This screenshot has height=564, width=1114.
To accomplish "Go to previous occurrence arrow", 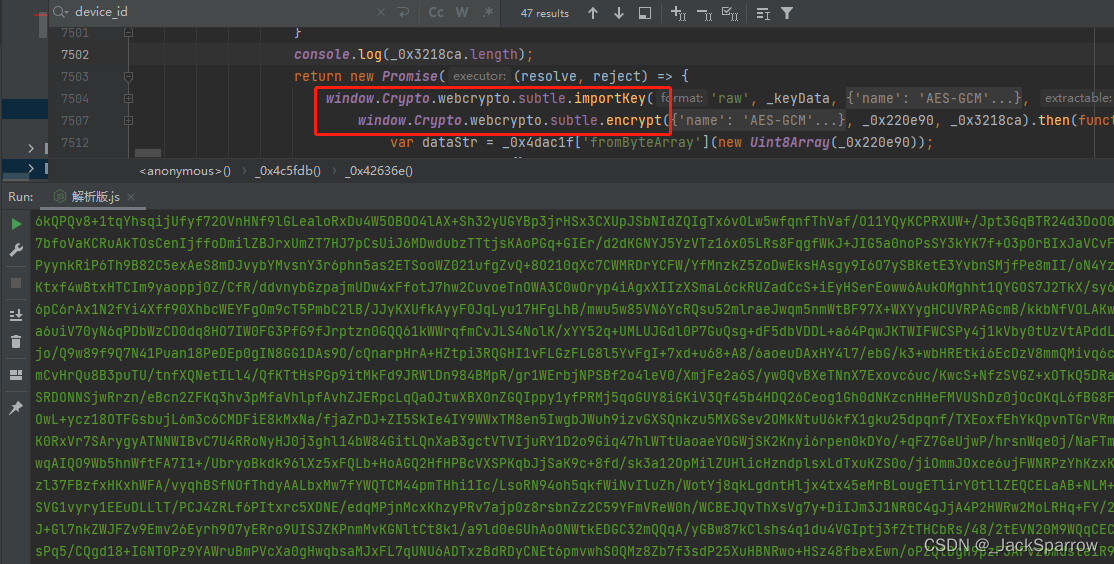I will click(x=593, y=13).
